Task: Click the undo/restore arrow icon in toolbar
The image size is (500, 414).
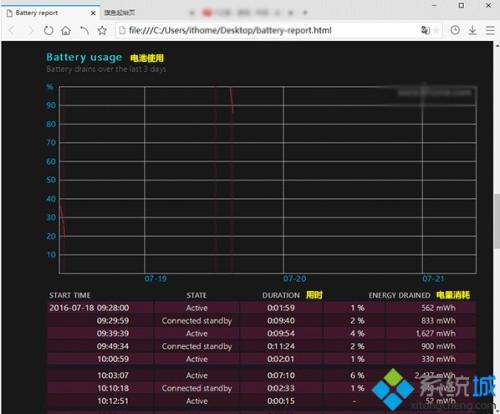Action: (84, 31)
